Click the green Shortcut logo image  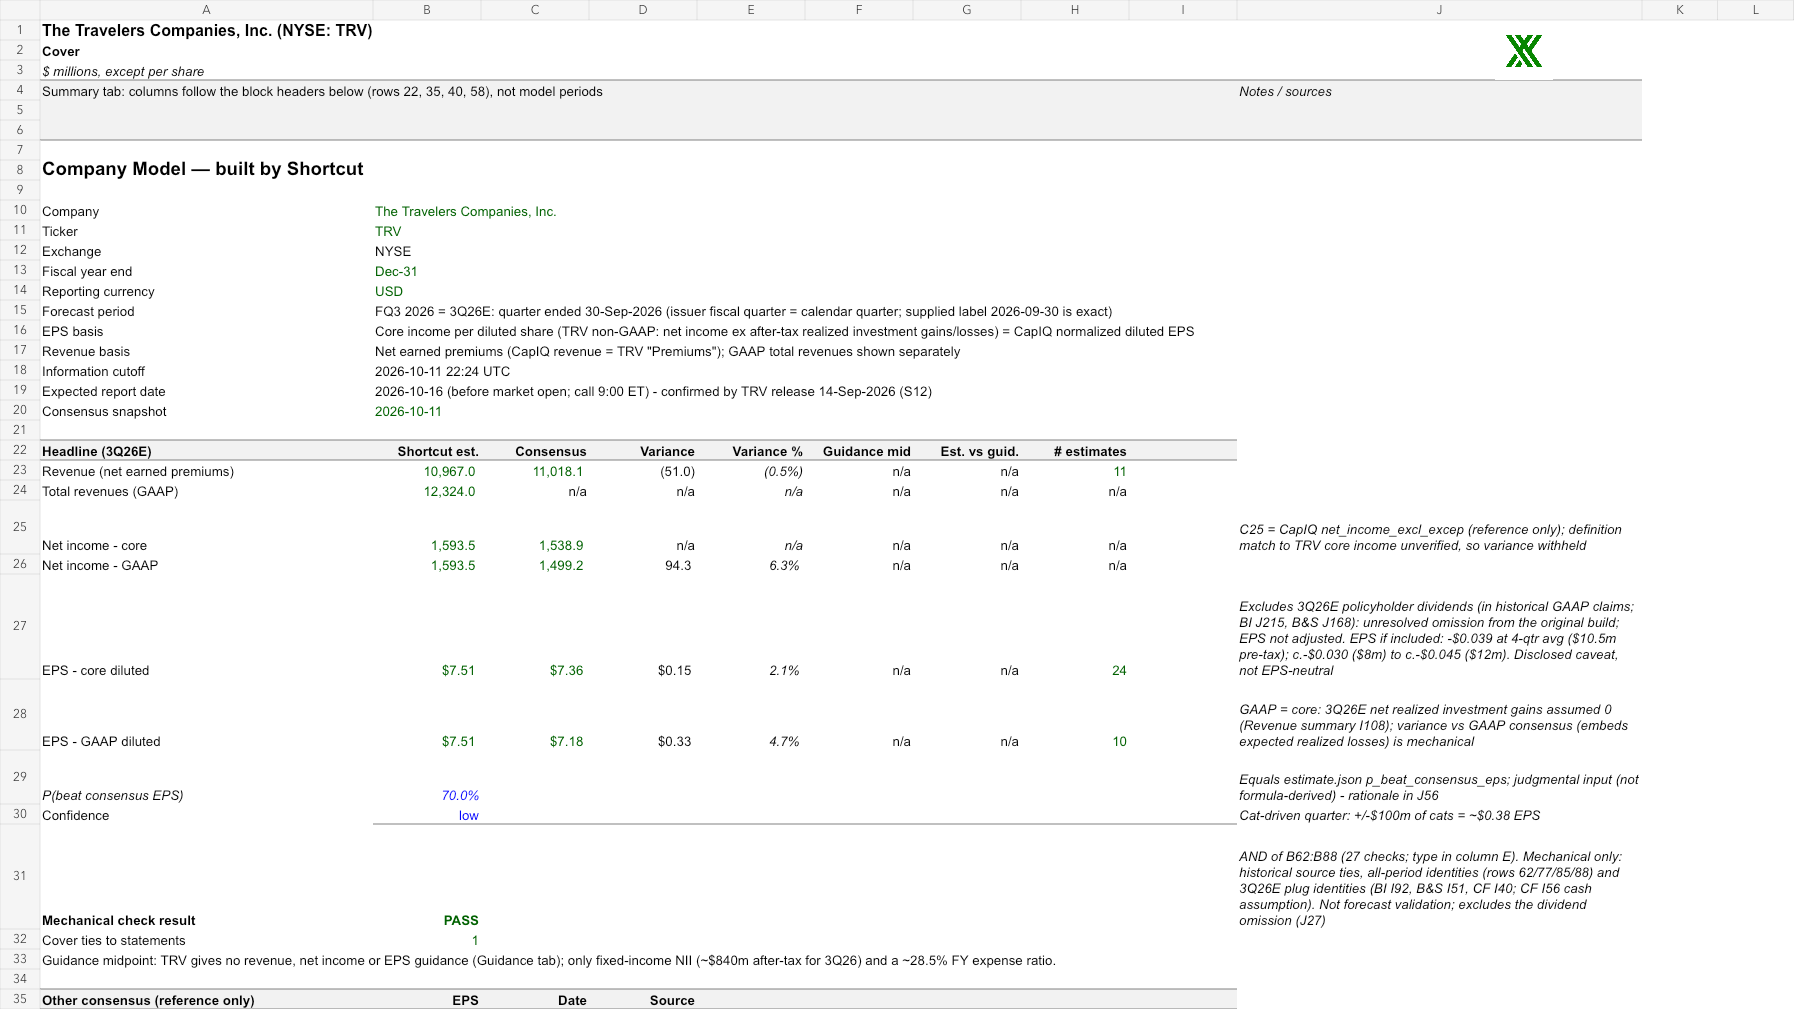coord(1523,51)
